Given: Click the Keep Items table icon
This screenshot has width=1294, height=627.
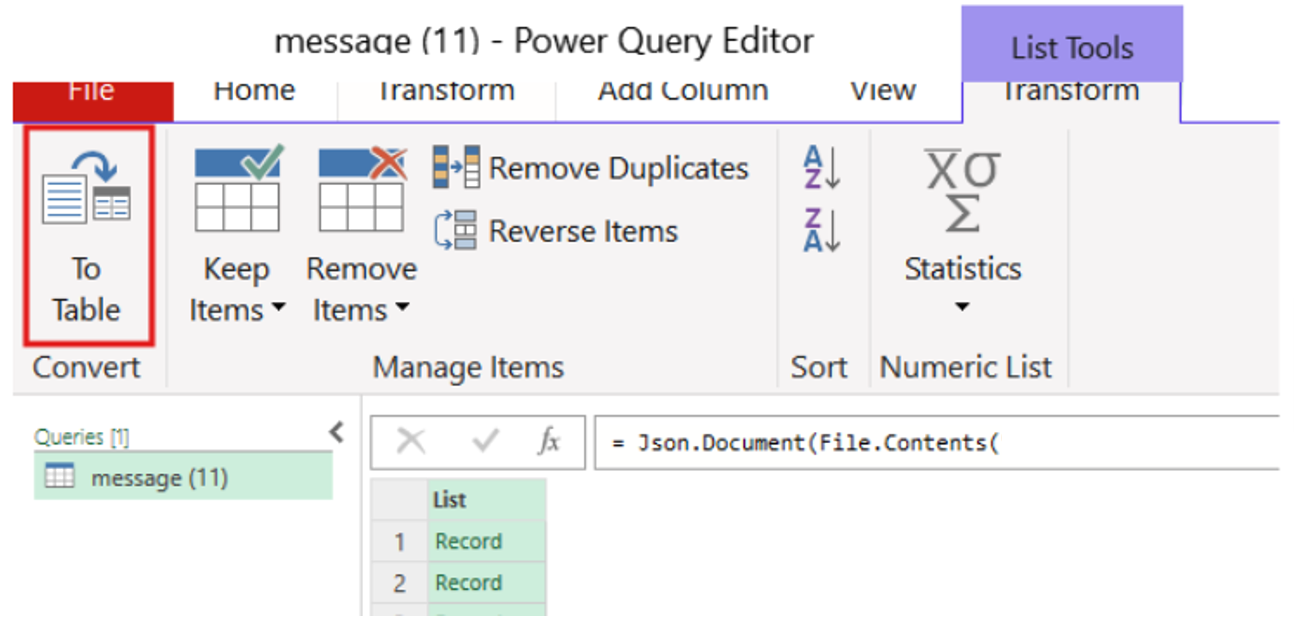Looking at the screenshot, I should (237, 189).
